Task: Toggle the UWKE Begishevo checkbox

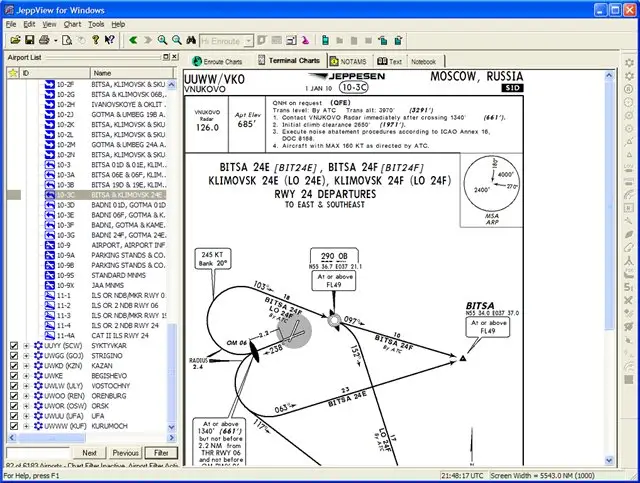Action: [x=14, y=376]
